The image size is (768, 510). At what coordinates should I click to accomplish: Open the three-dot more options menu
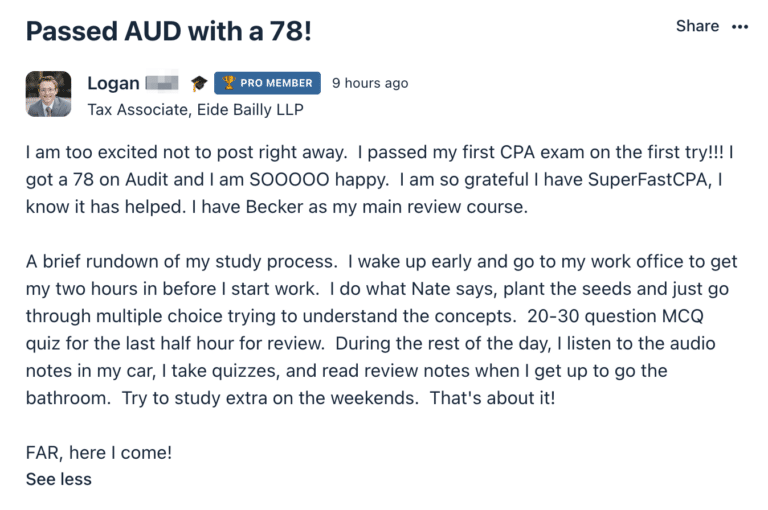coord(740,26)
